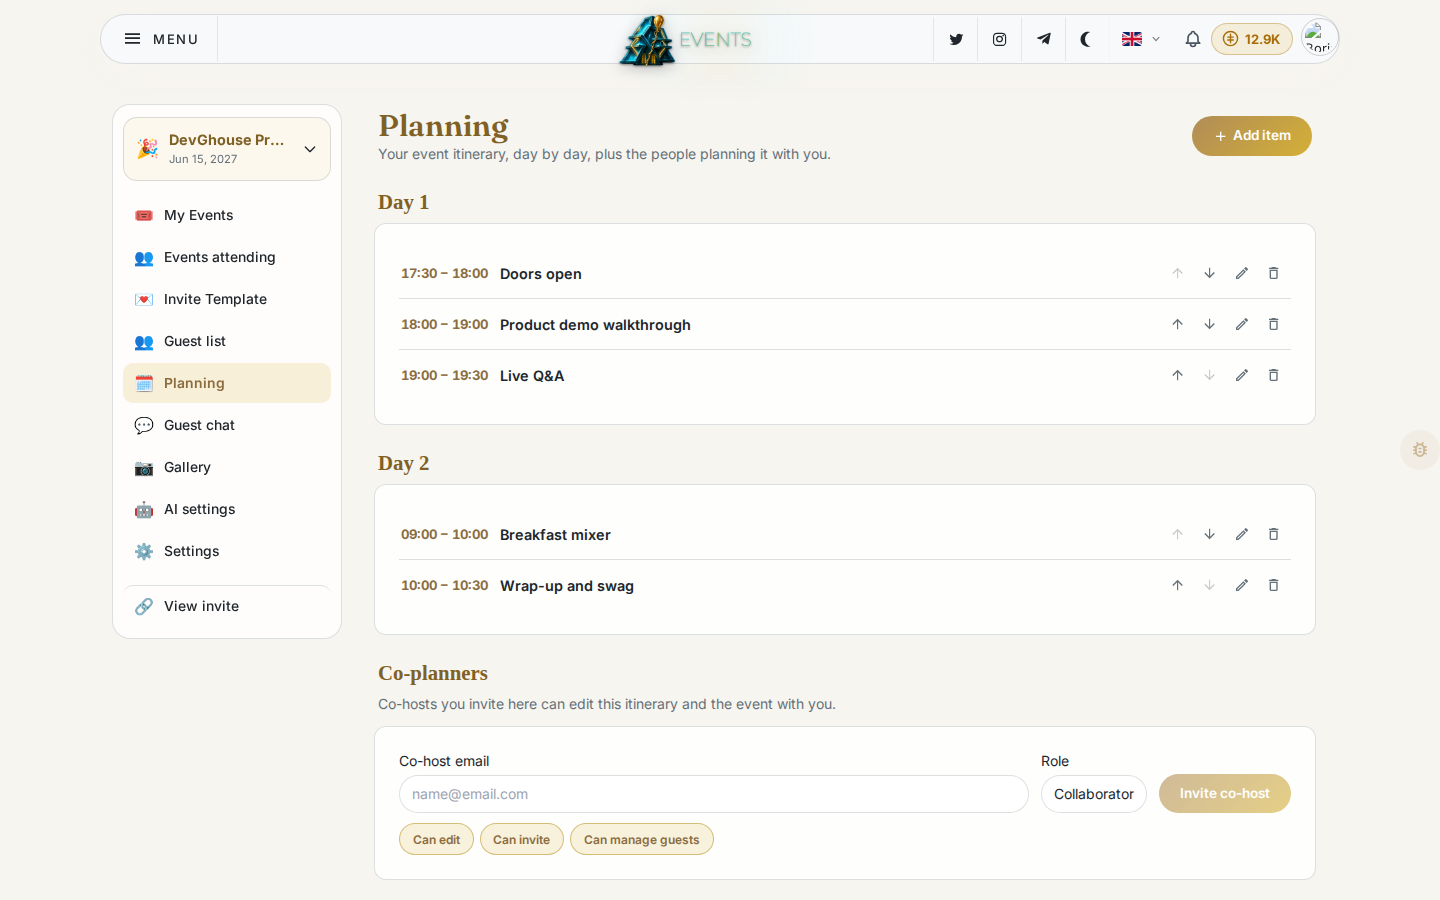Image resolution: width=1440 pixels, height=900 pixels.
Task: Toggle dark mode moon icon
Action: click(x=1086, y=39)
